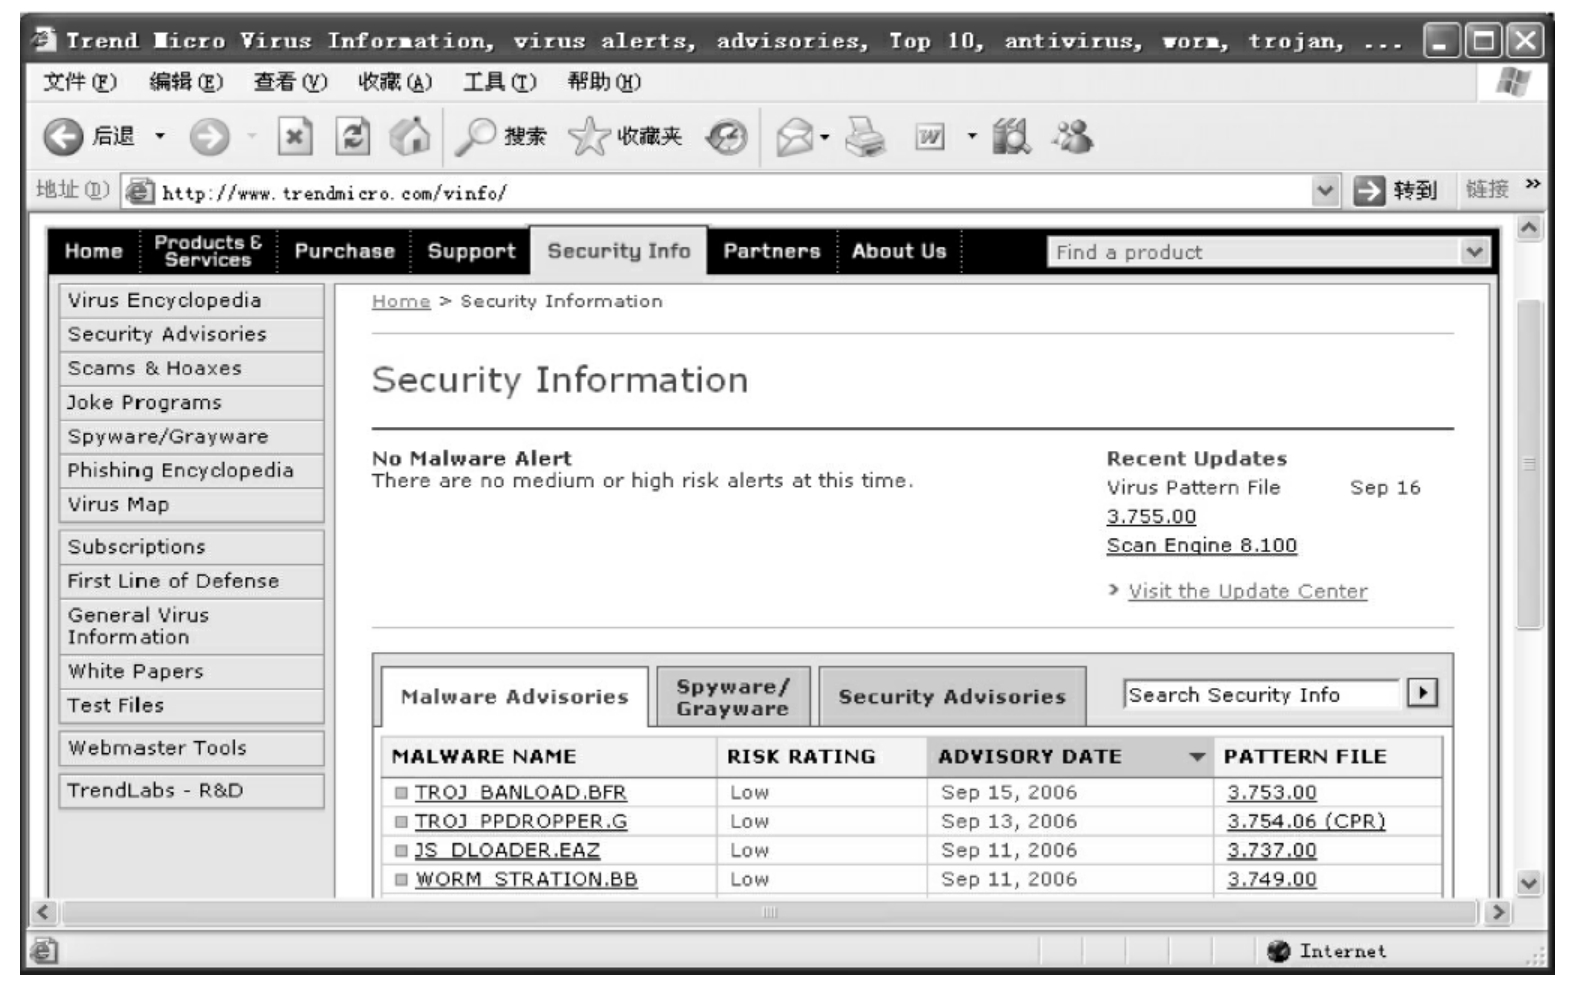1584x988 pixels.
Task: Open Virus Map in the sidebar
Action: coord(191,504)
